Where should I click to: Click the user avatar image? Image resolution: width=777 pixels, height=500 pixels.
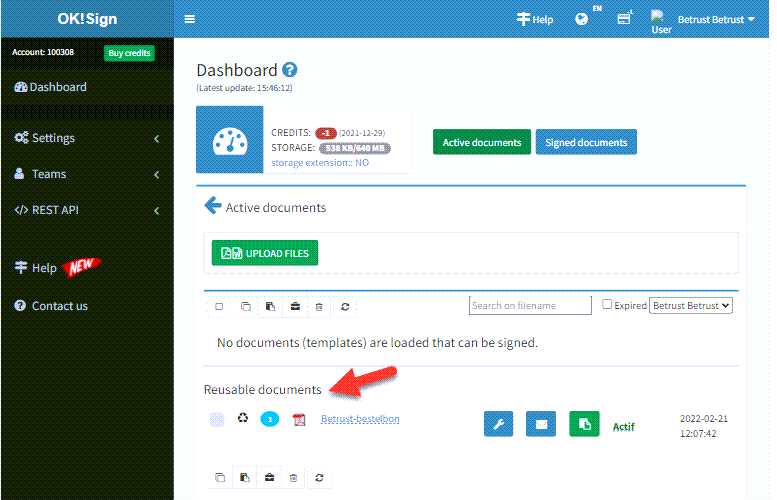coord(661,22)
